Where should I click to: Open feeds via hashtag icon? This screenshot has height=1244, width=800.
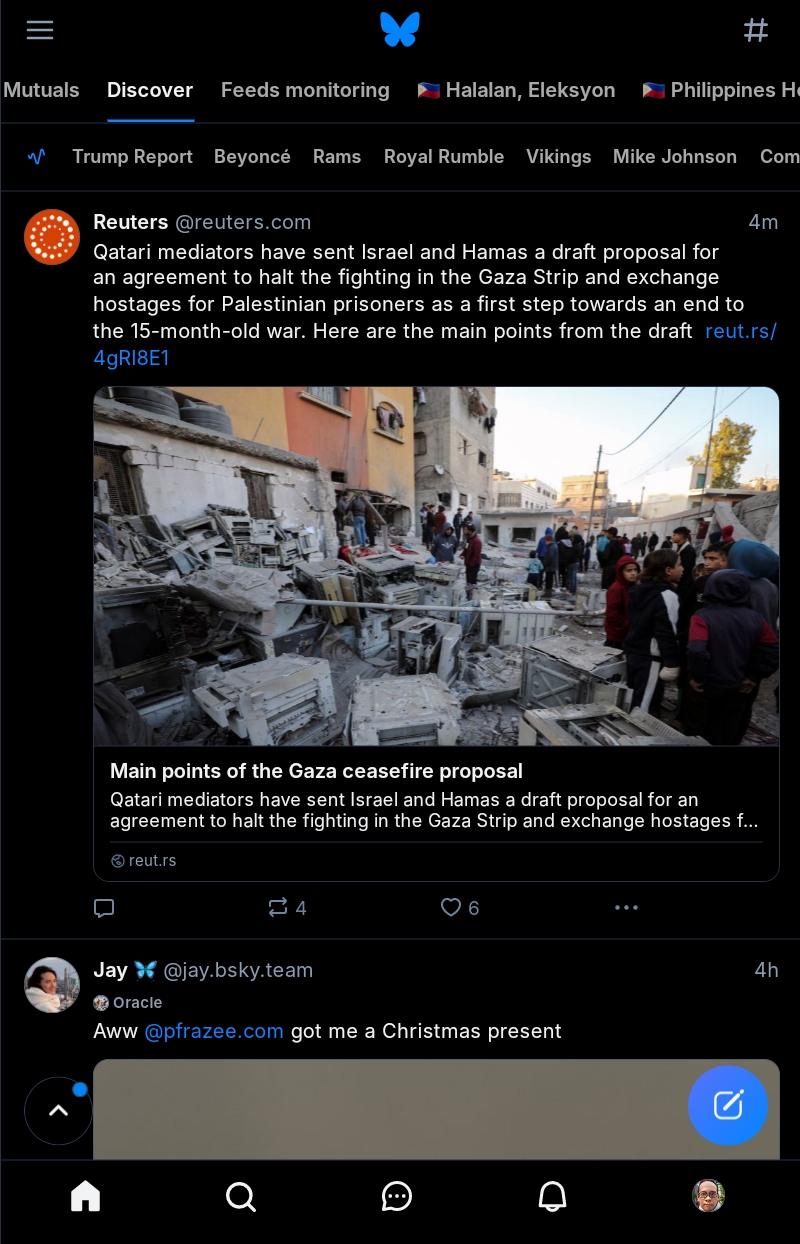pyautogui.click(x=756, y=30)
